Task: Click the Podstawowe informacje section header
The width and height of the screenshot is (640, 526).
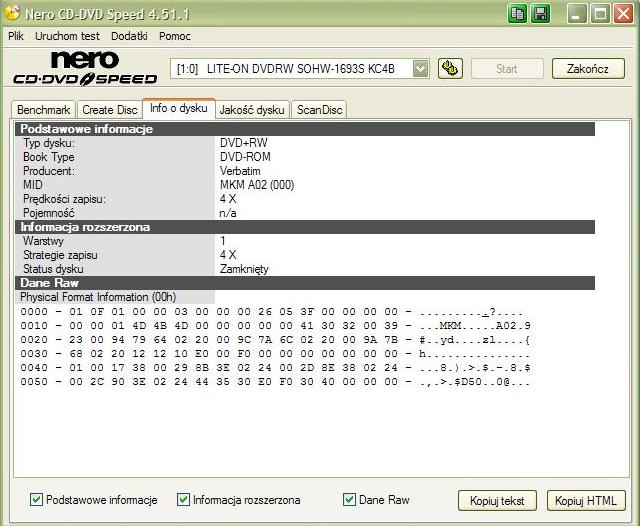Action: [x=305, y=129]
